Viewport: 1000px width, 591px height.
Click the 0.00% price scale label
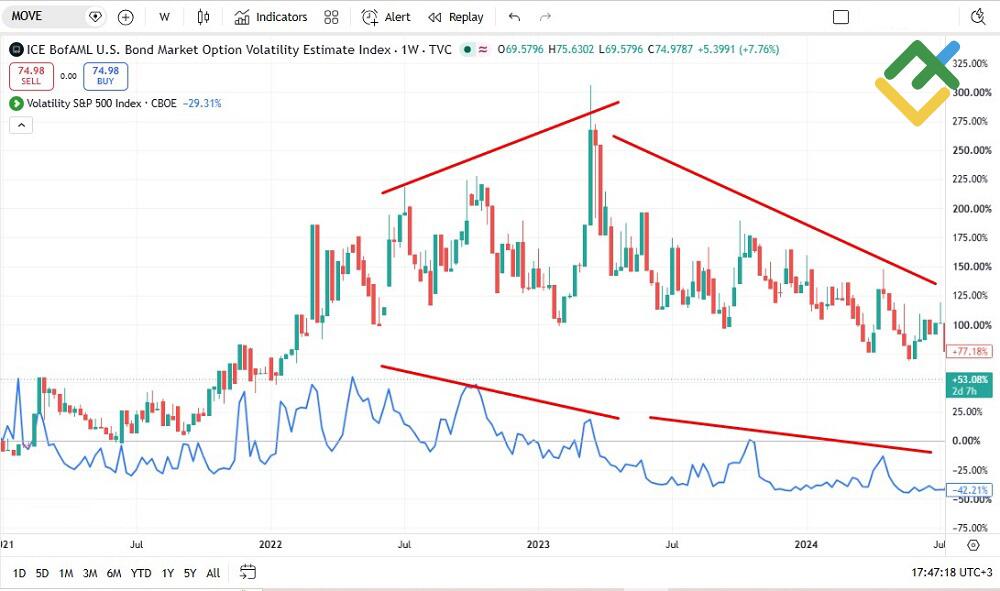[x=966, y=441]
